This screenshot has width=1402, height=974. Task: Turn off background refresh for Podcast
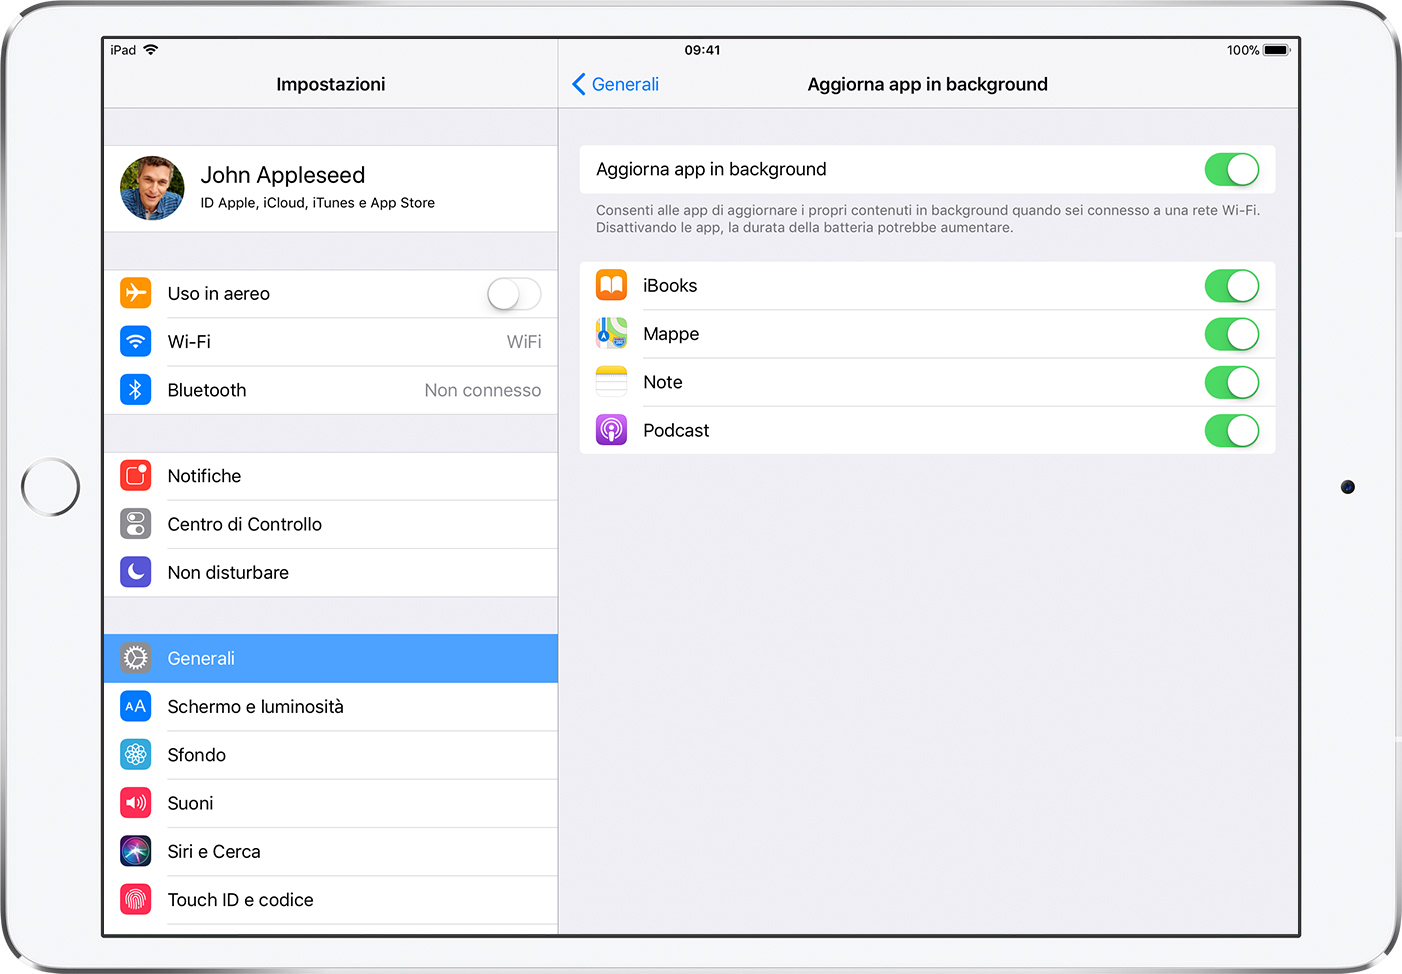tap(1232, 431)
